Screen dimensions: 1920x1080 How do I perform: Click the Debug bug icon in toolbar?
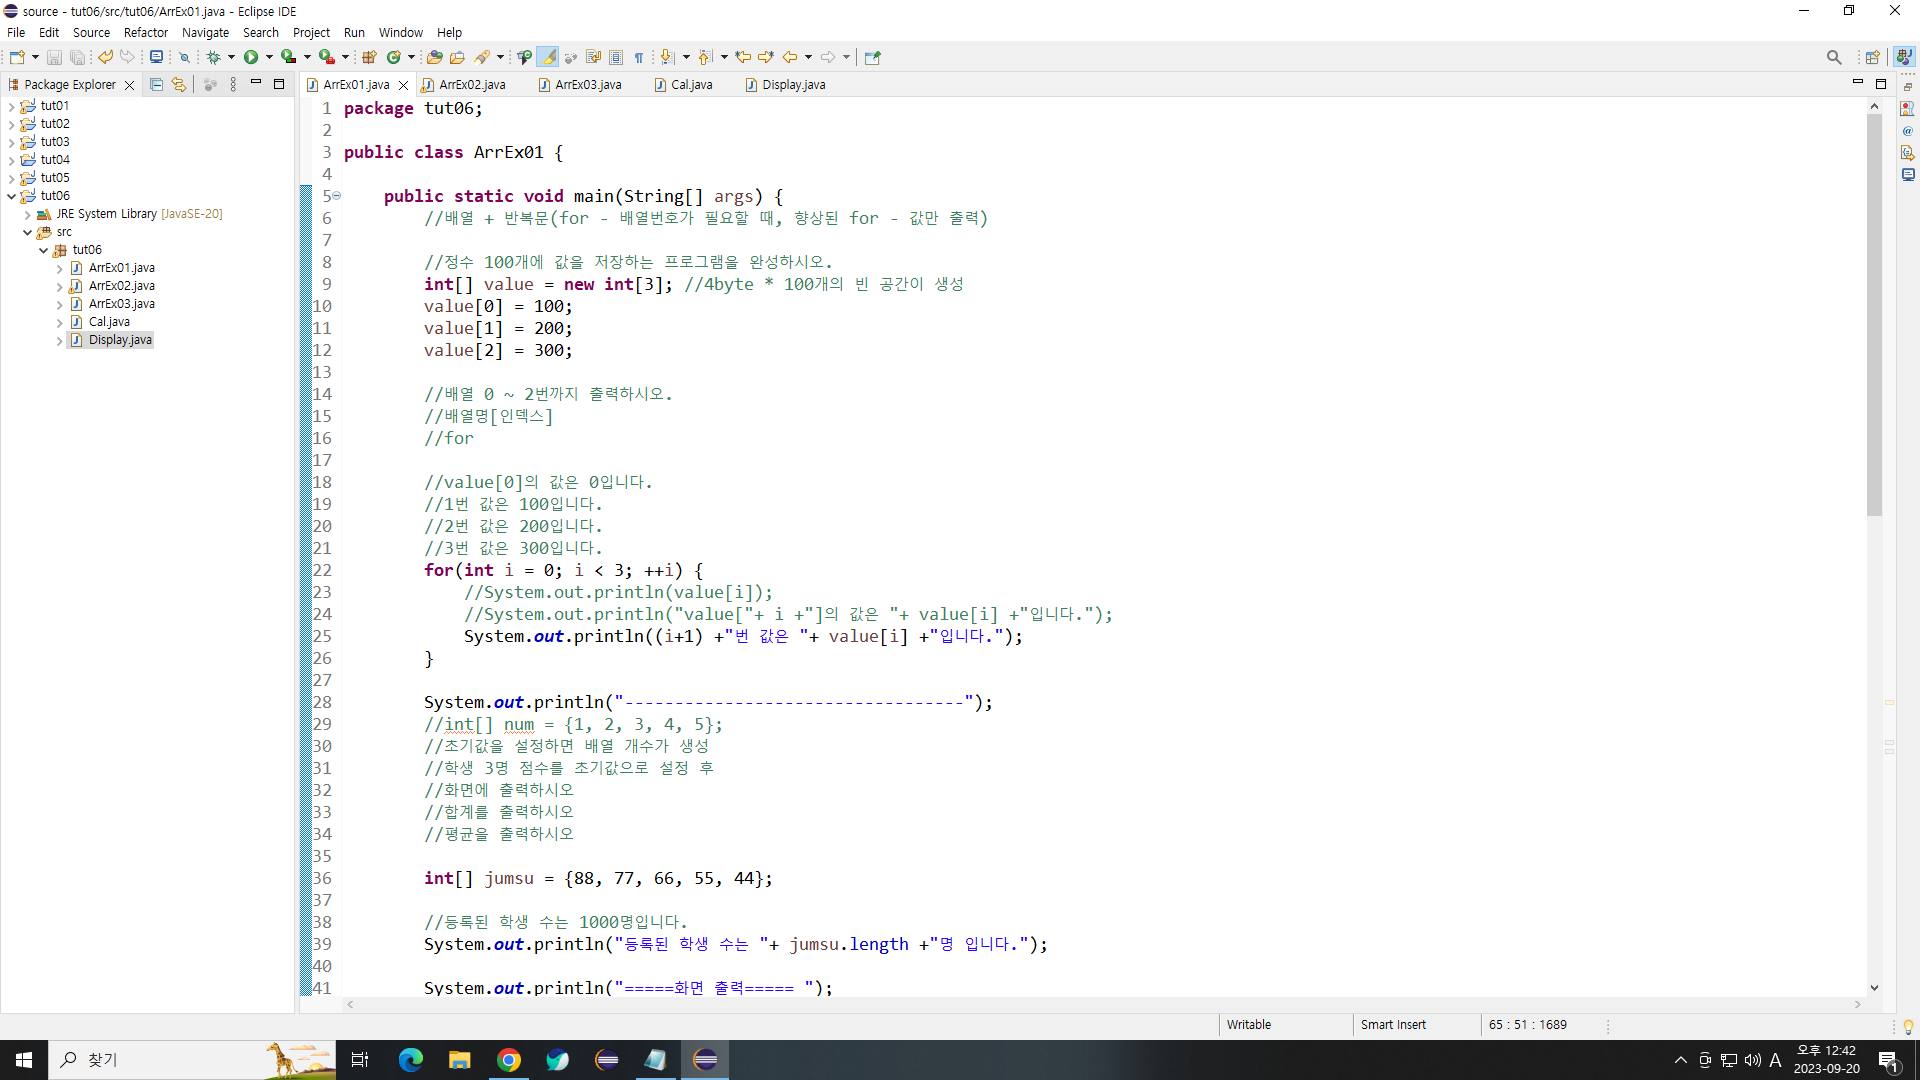(x=213, y=57)
